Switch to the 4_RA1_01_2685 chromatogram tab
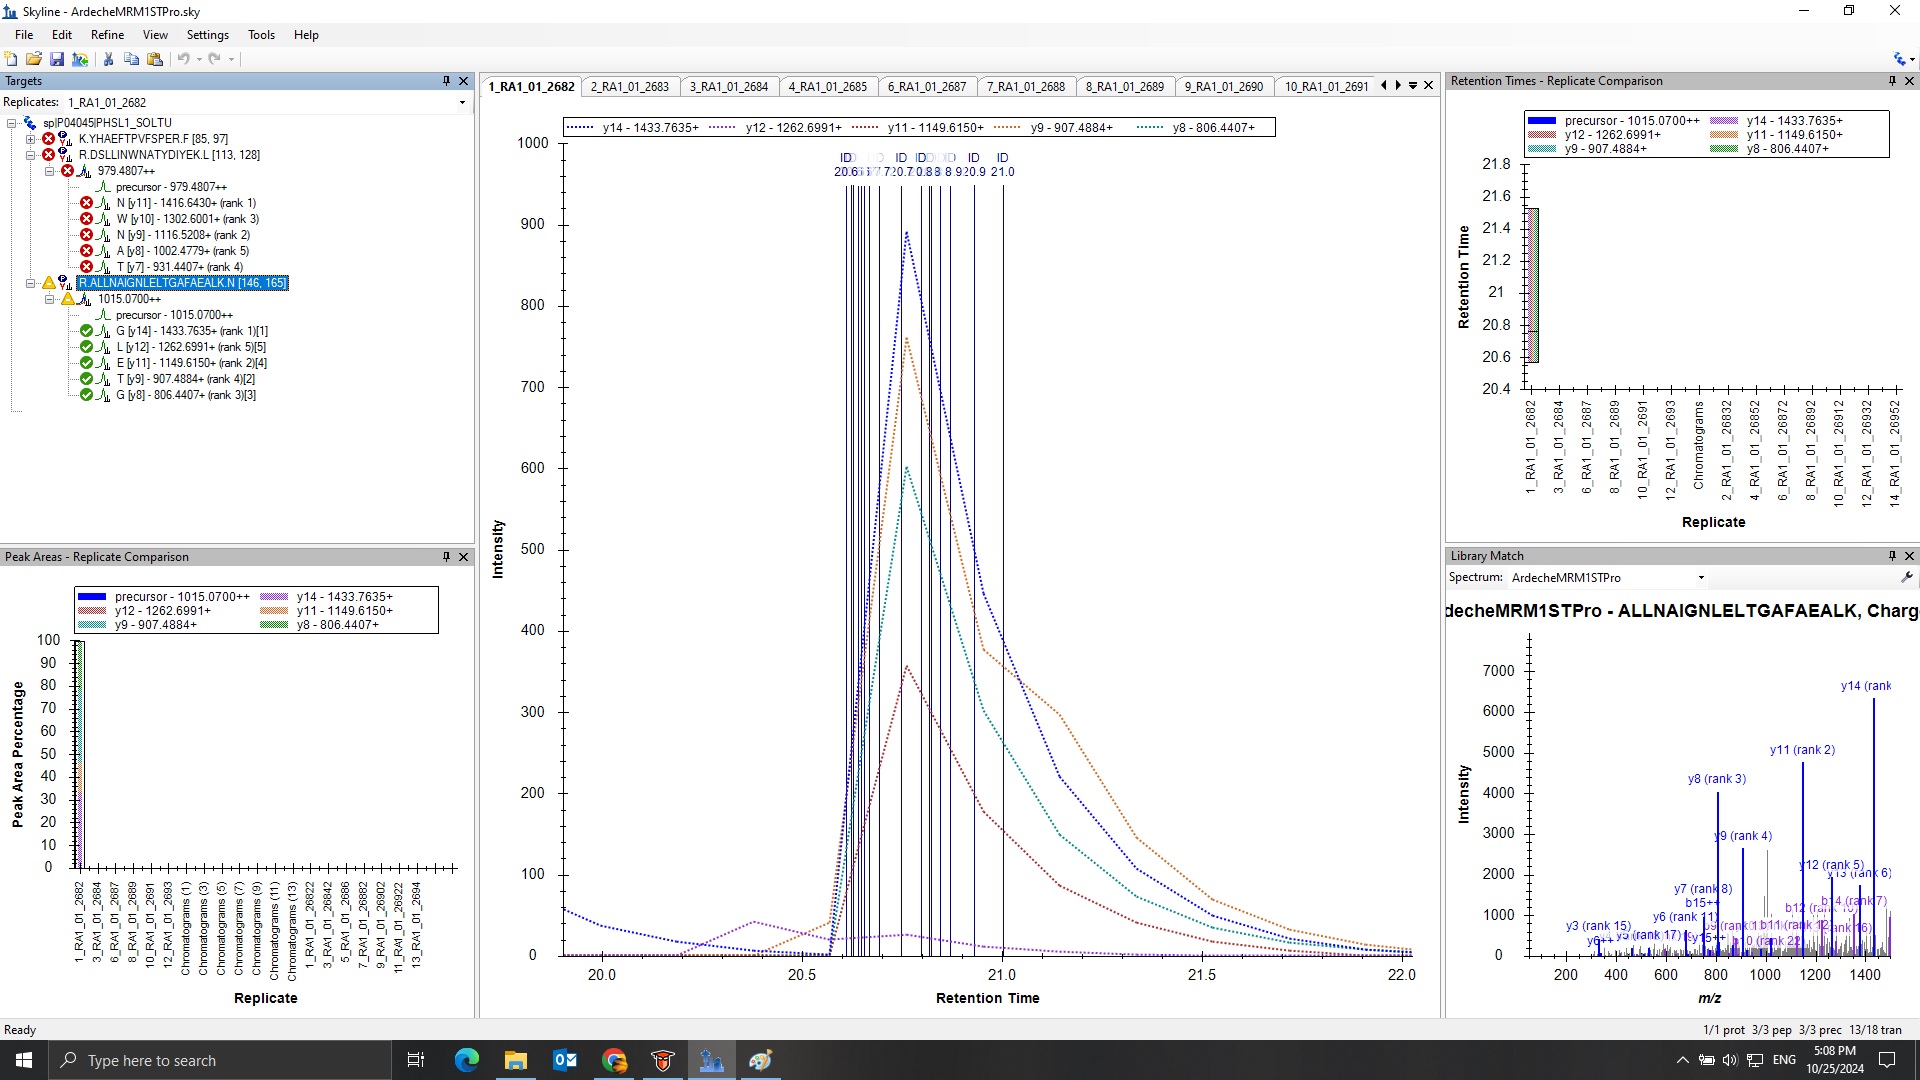The height and width of the screenshot is (1080, 1920). pyautogui.click(x=827, y=87)
